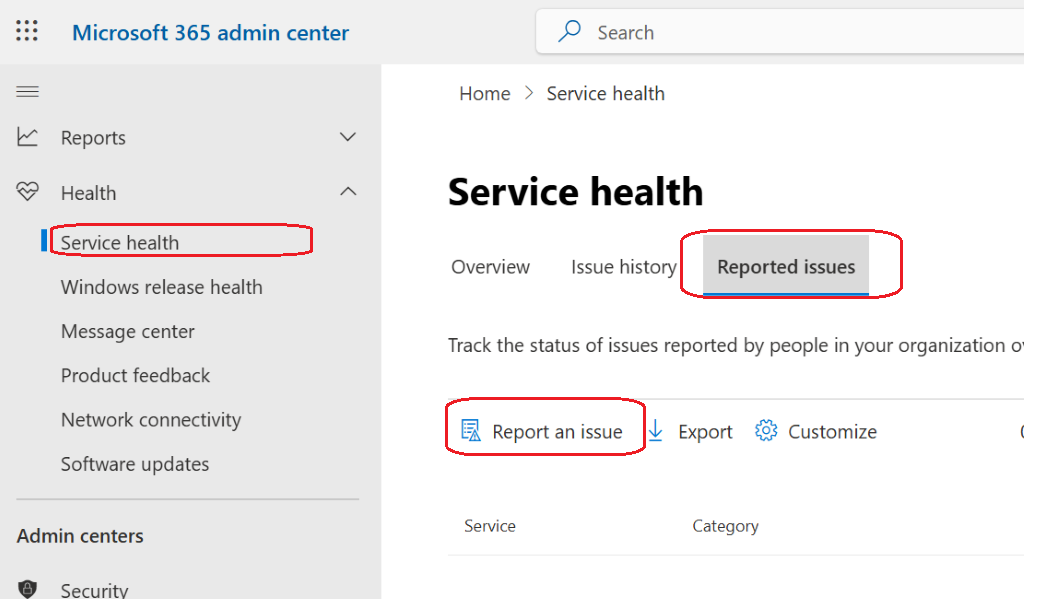
Task: Open Software updates page
Action: pyautogui.click(x=135, y=464)
